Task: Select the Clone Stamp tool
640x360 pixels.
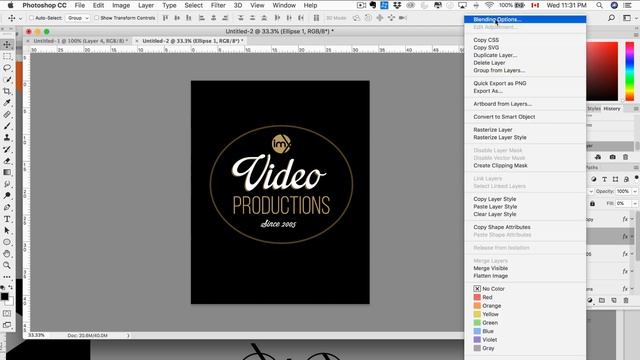Action: (7, 138)
